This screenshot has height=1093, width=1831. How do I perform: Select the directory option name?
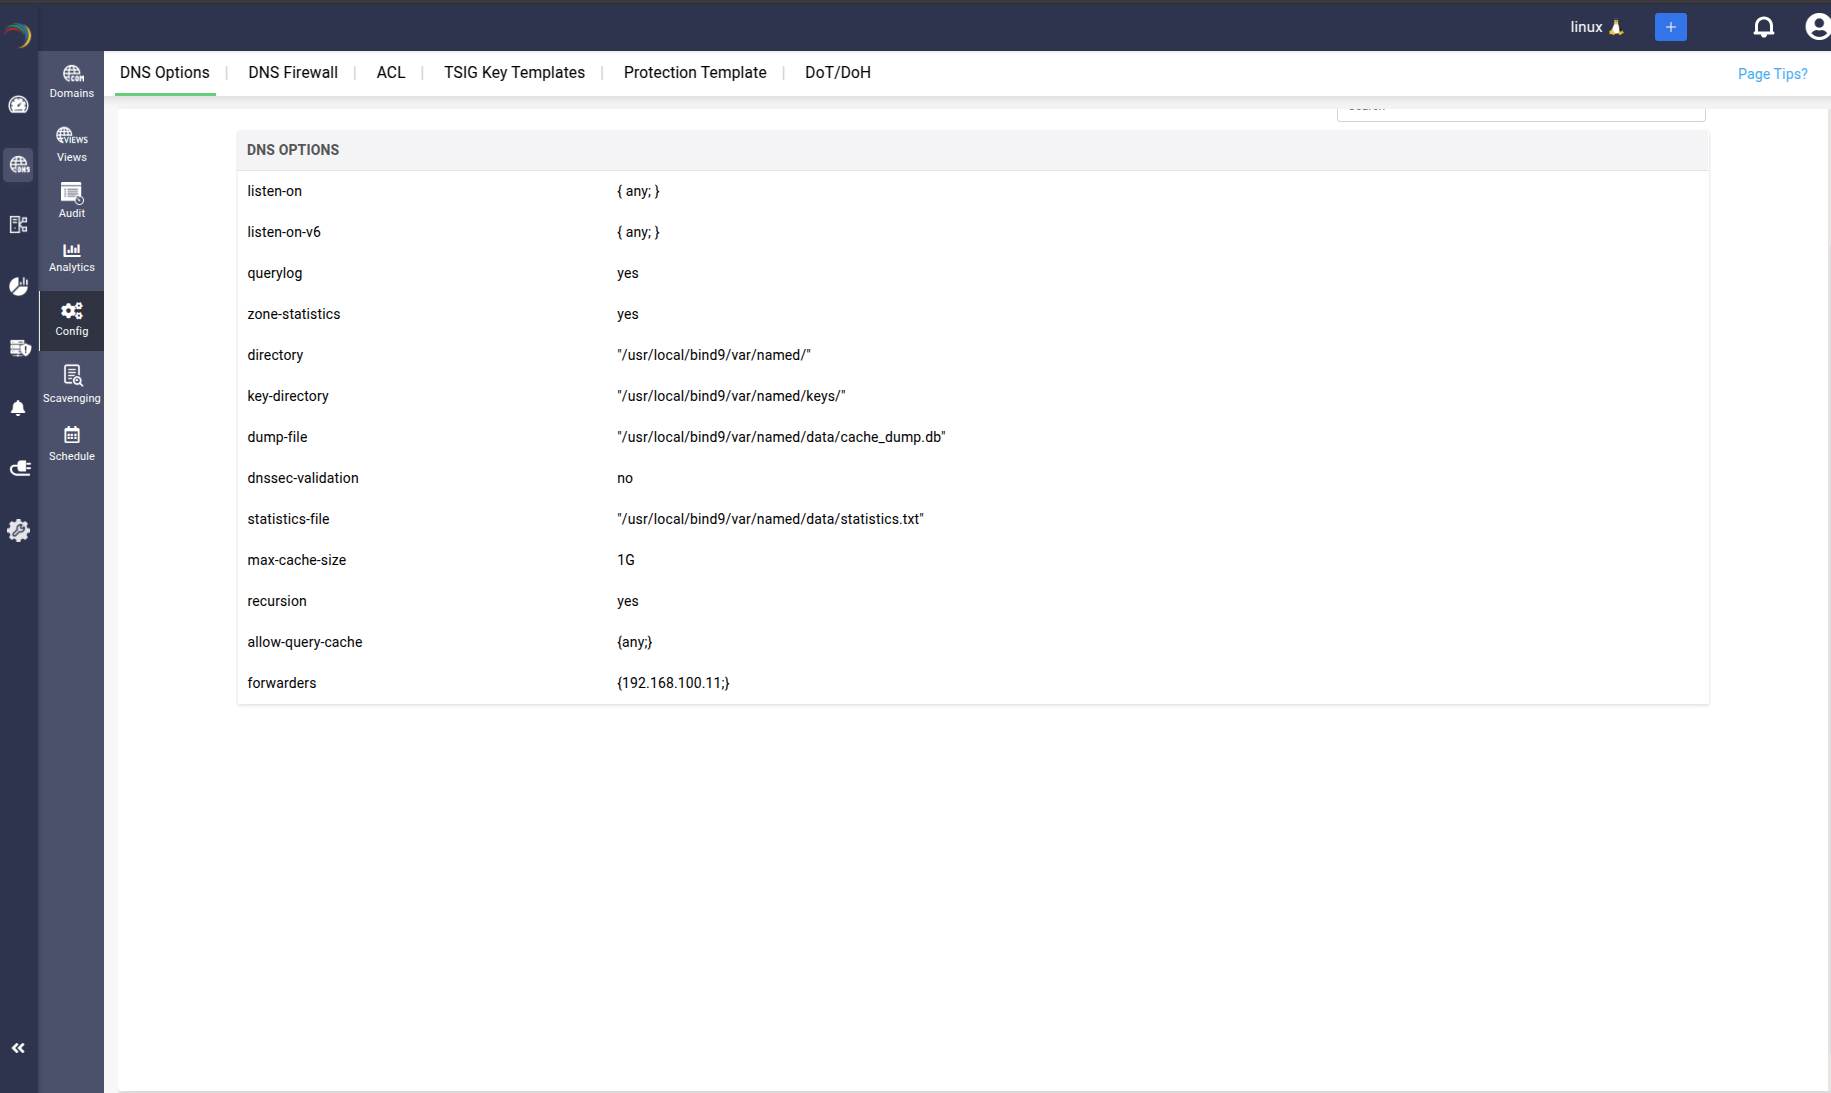point(275,356)
